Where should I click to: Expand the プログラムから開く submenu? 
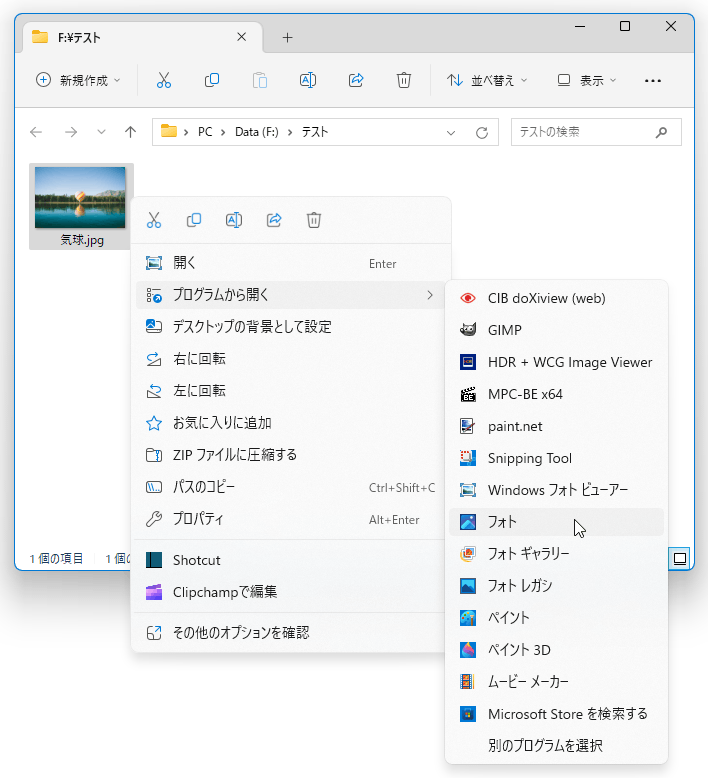pyautogui.click(x=291, y=295)
